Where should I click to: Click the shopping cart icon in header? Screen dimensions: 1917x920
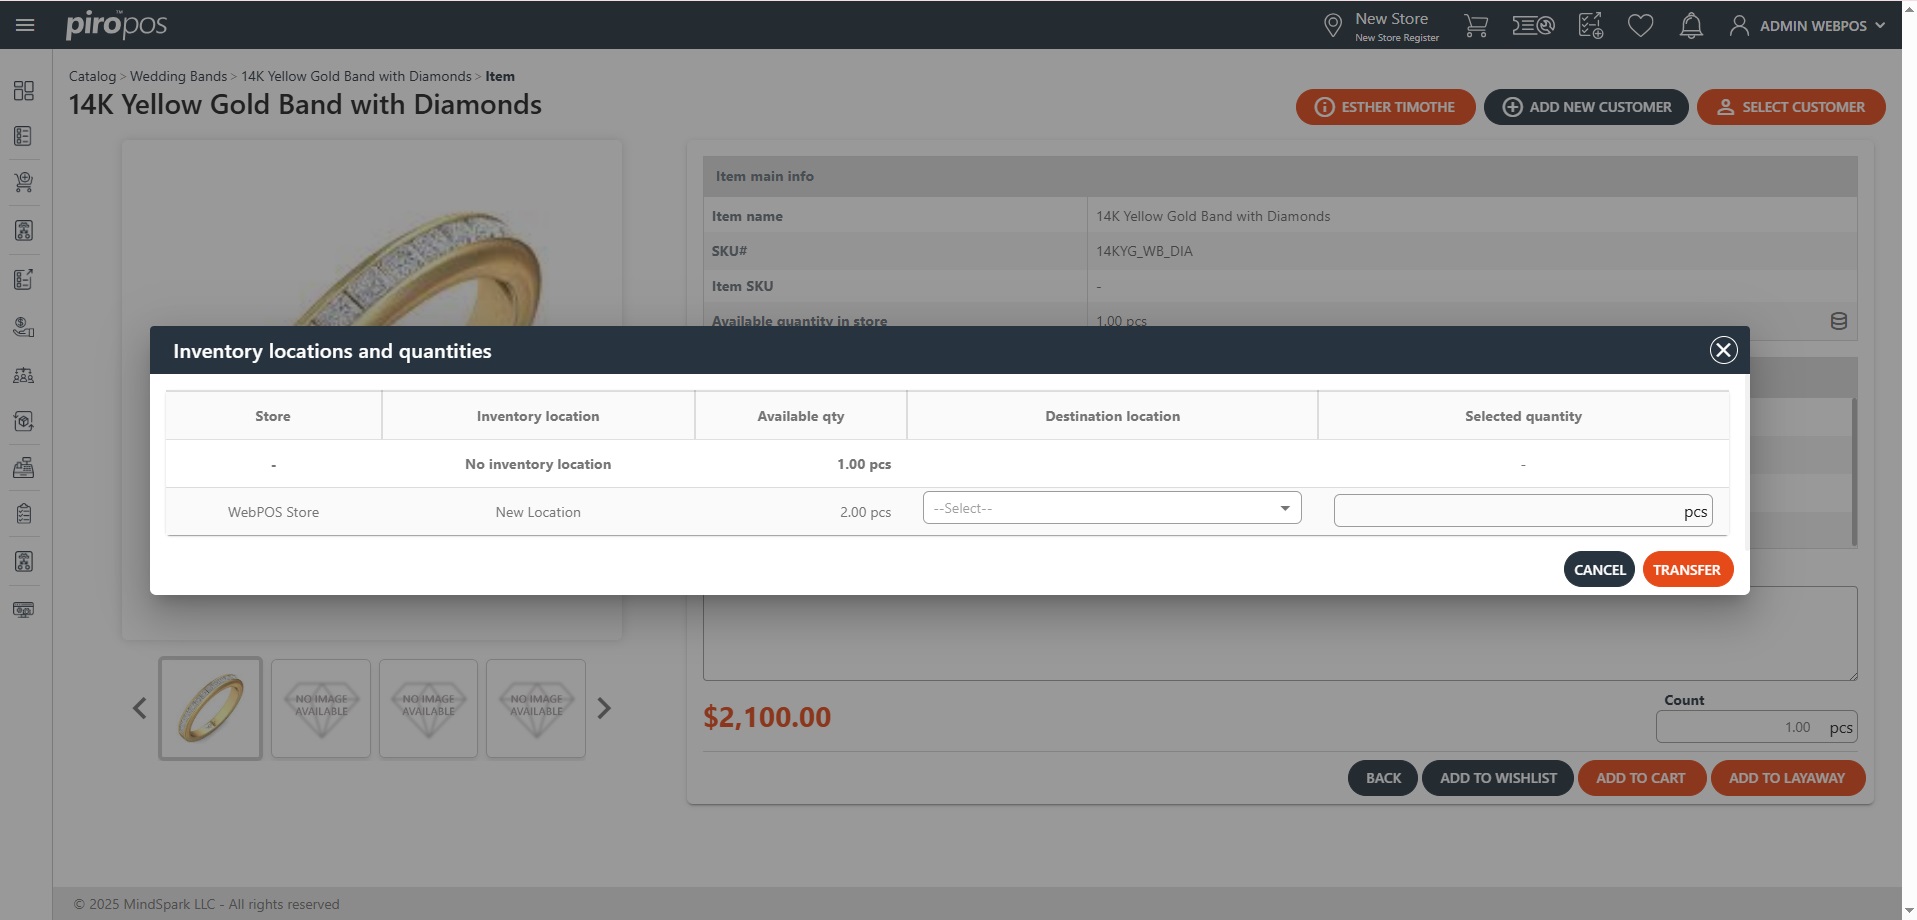(x=1476, y=25)
